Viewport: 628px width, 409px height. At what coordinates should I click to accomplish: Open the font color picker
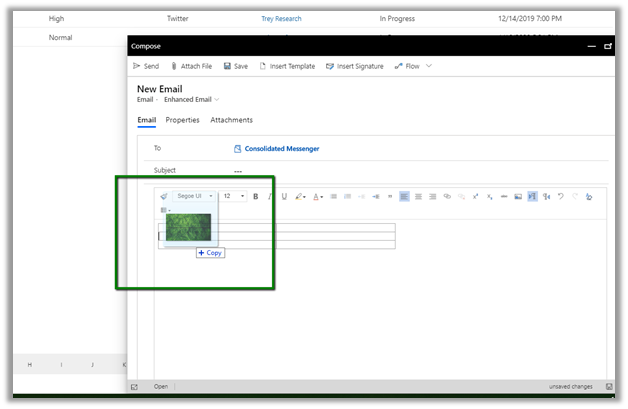(318, 196)
